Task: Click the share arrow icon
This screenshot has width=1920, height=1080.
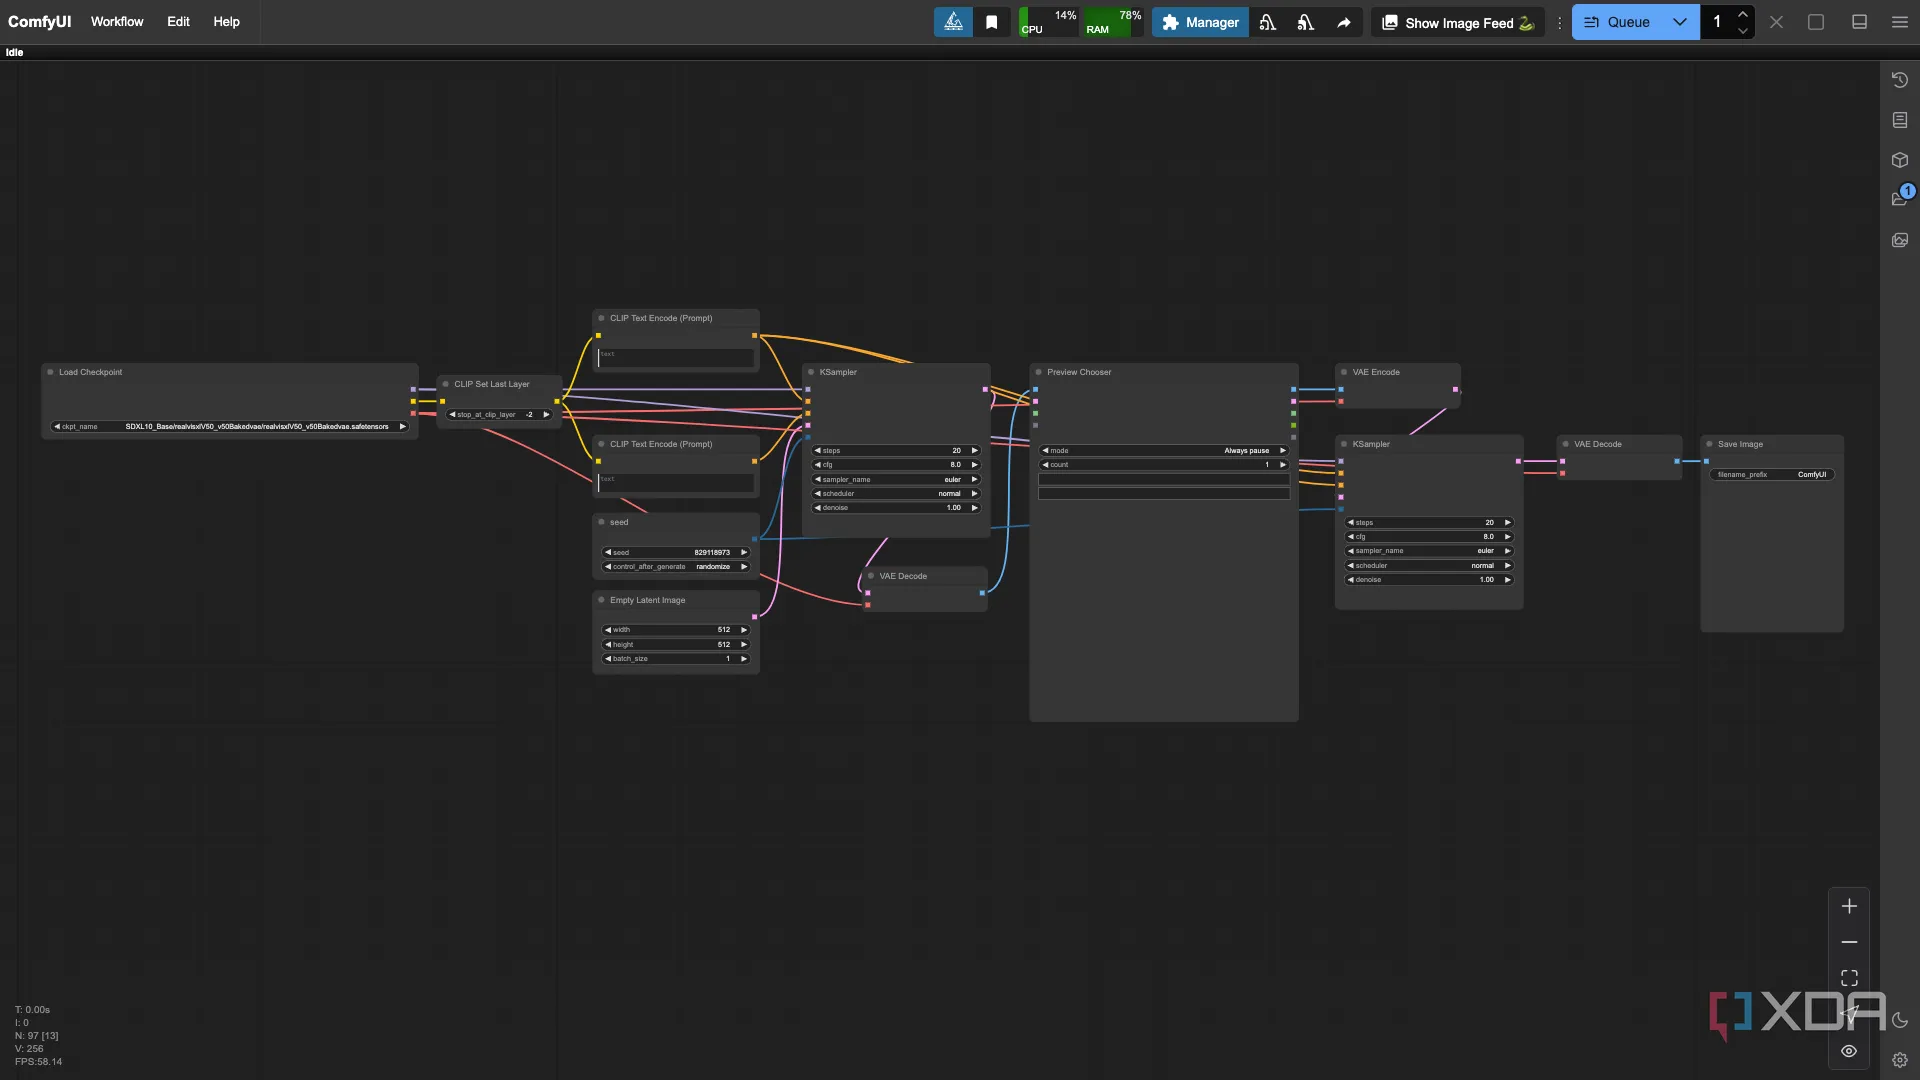Action: (x=1344, y=22)
